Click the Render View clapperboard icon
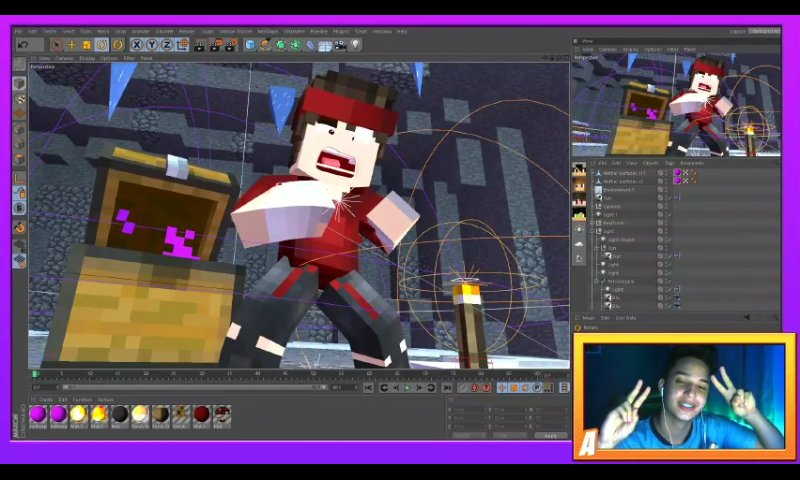800x480 pixels. (x=201, y=45)
